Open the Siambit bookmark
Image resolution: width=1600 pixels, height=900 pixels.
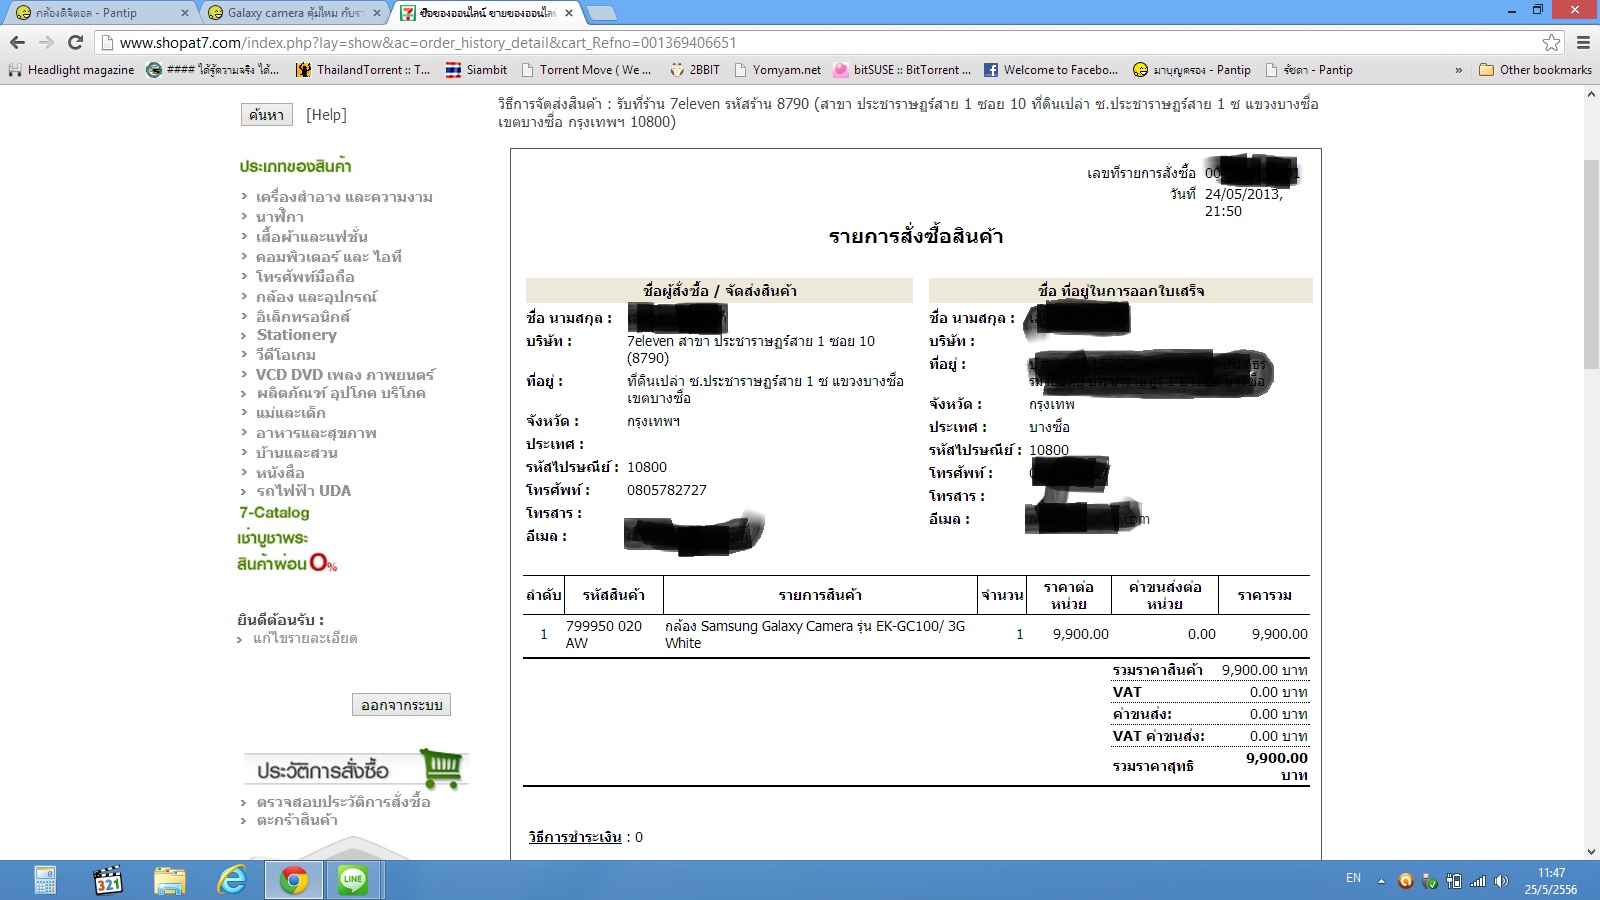pos(477,70)
